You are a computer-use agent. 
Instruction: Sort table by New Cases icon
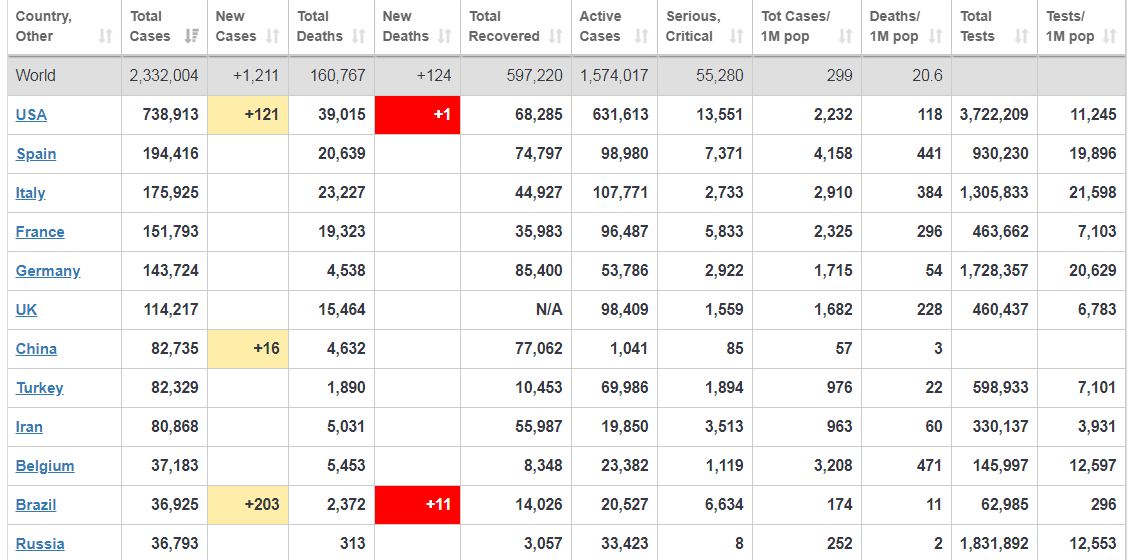[x=273, y=36]
